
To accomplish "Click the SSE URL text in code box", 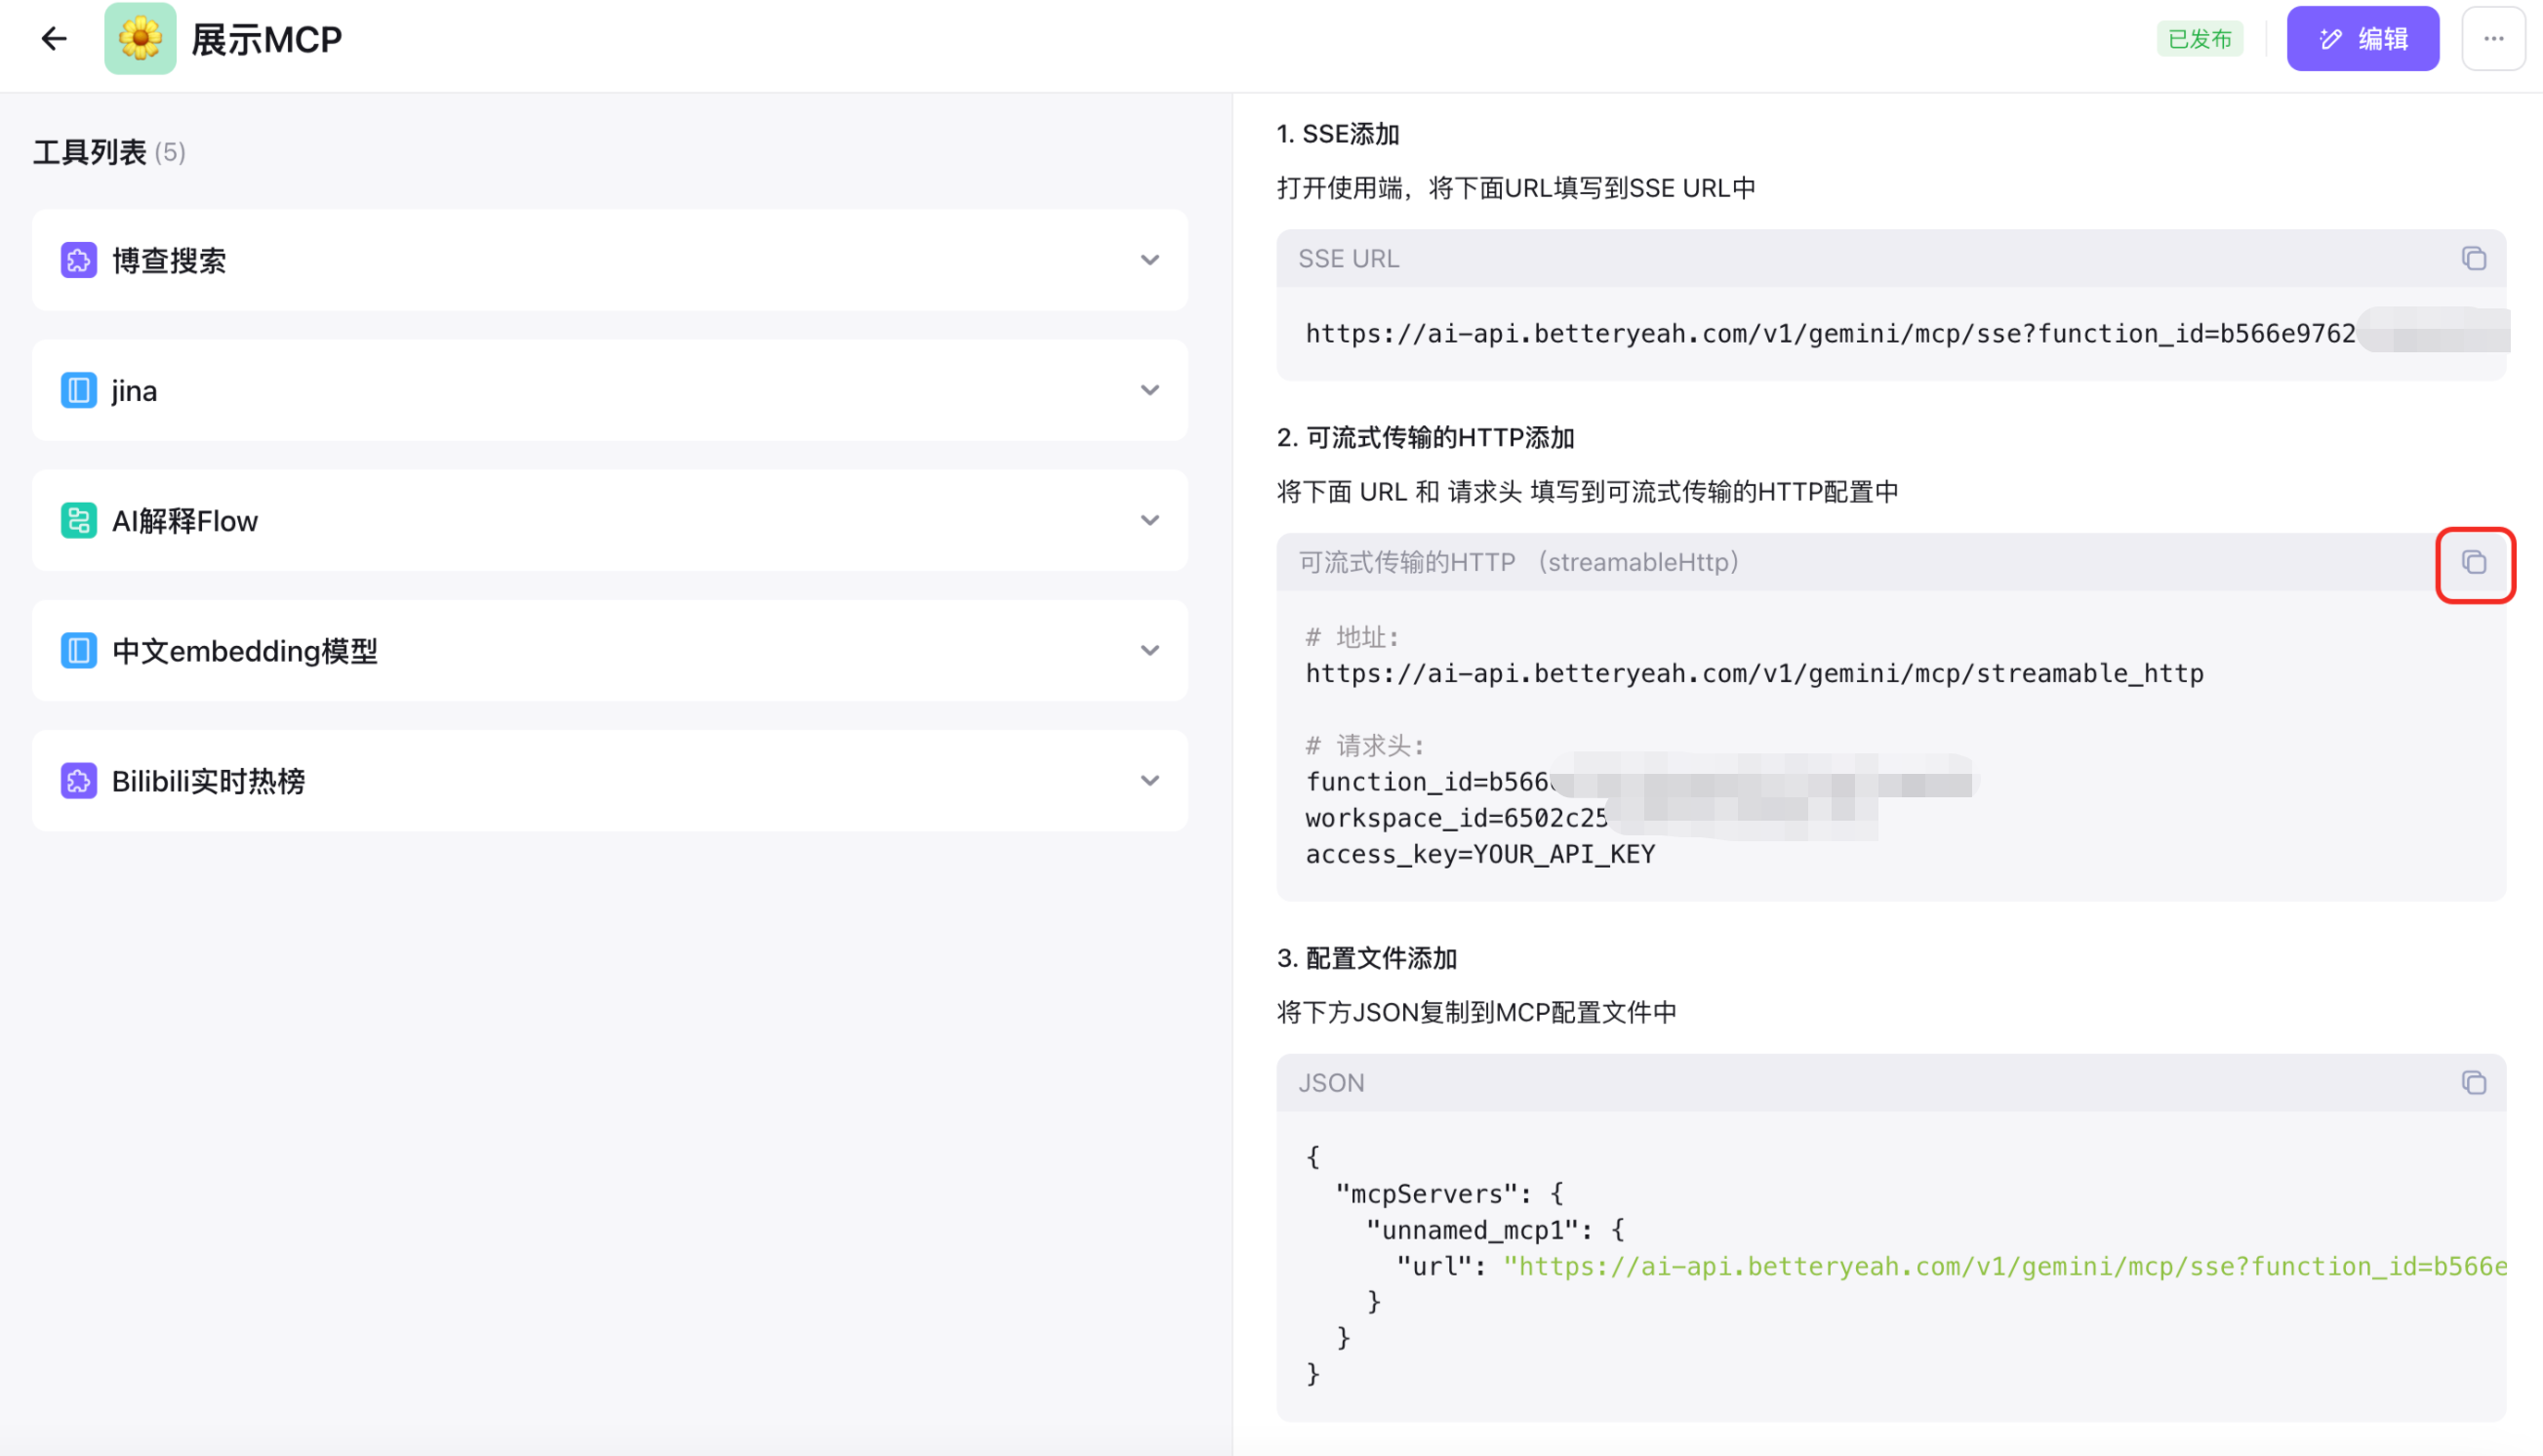I will click(1829, 334).
